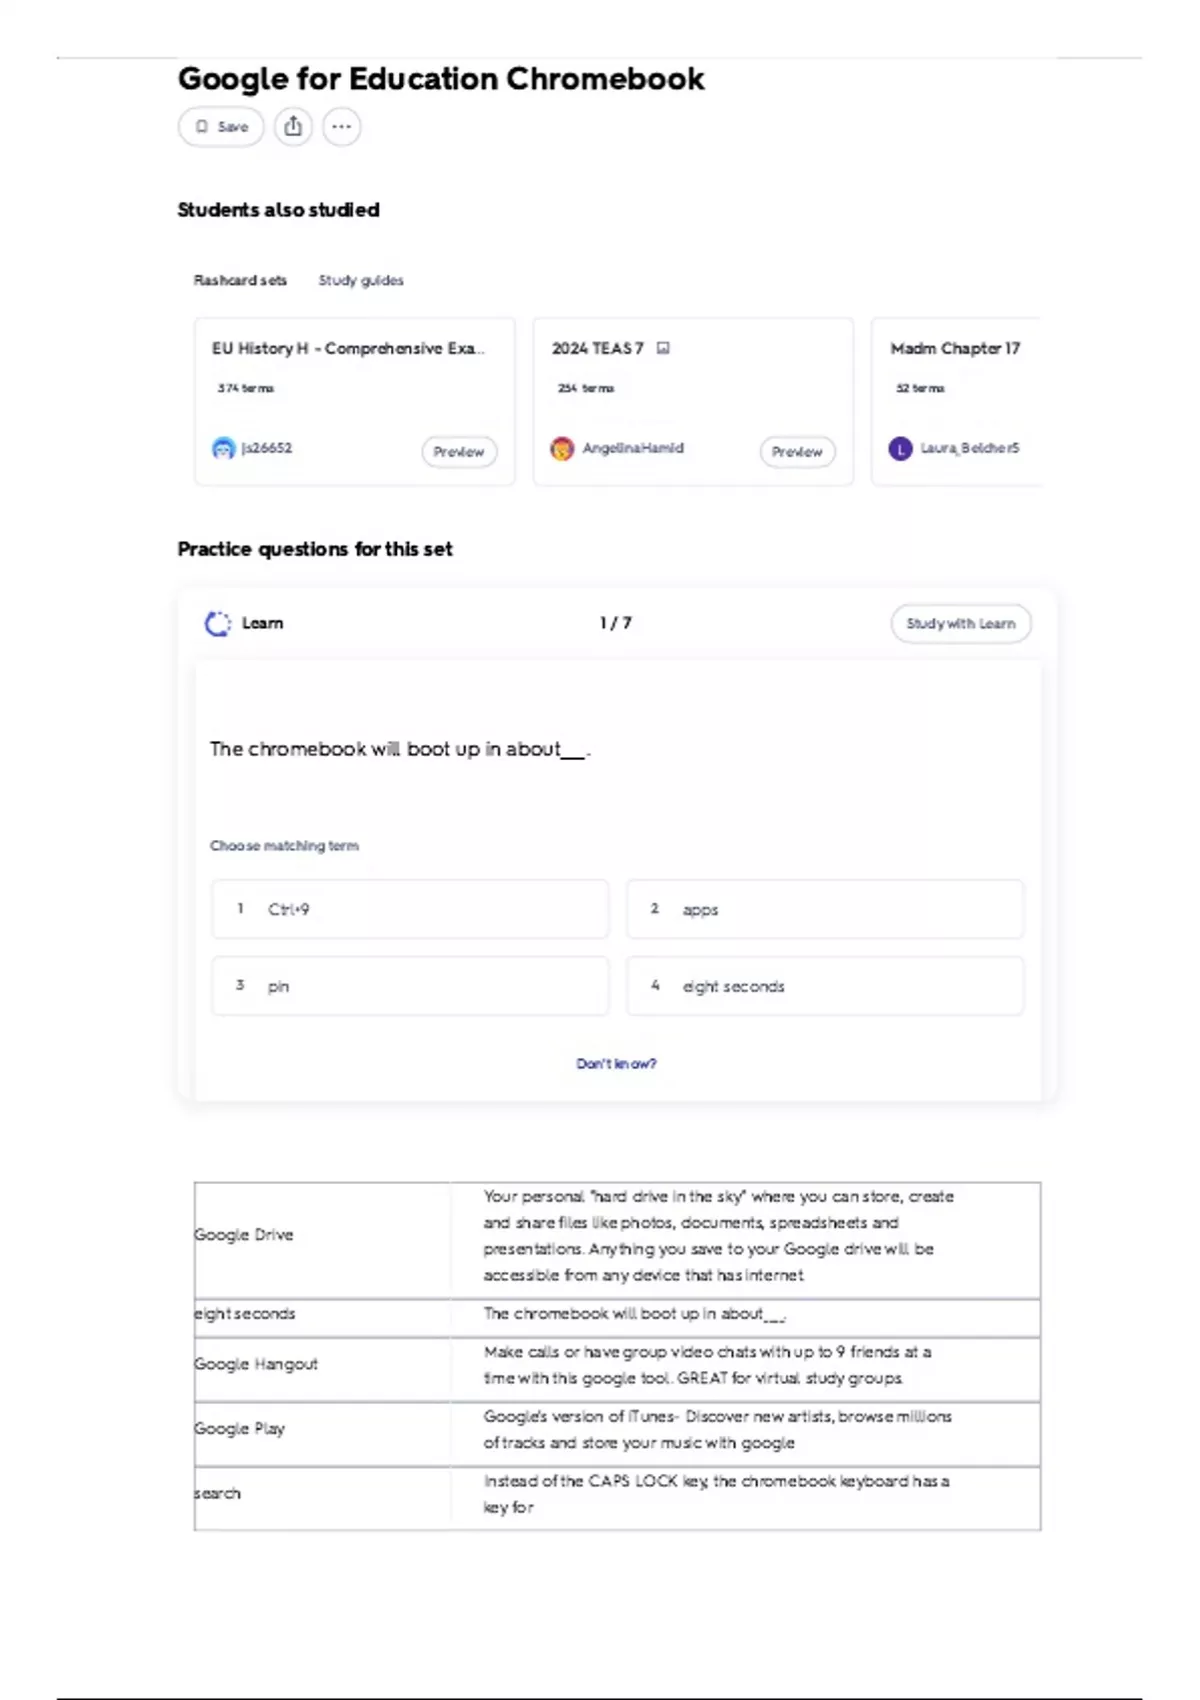The width and height of the screenshot is (1200, 1700).
Task: Choose answer option 4 eight seconds
Action: coord(825,986)
